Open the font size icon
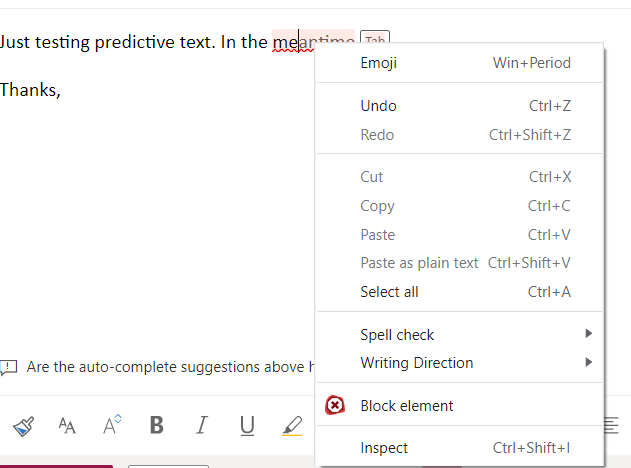The height and width of the screenshot is (468, 631). [x=67, y=426]
